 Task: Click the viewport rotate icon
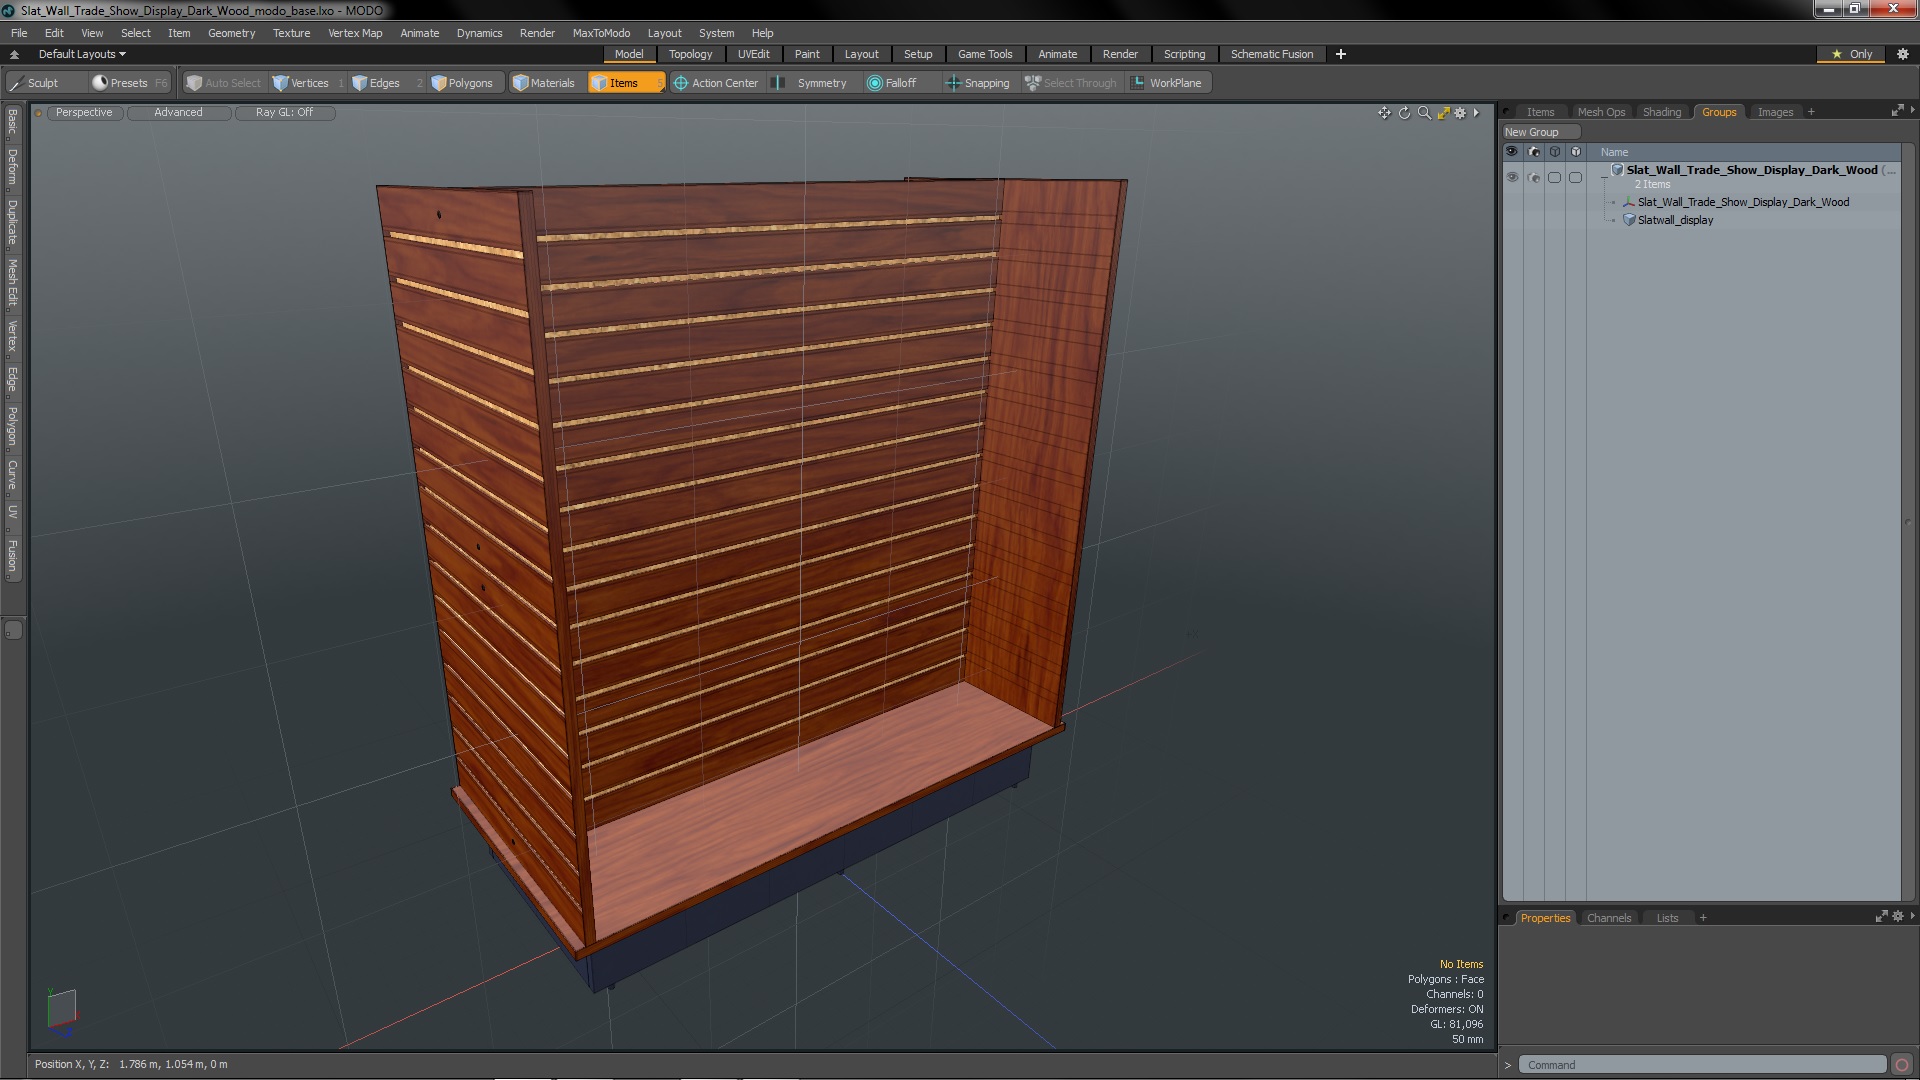pyautogui.click(x=1404, y=113)
